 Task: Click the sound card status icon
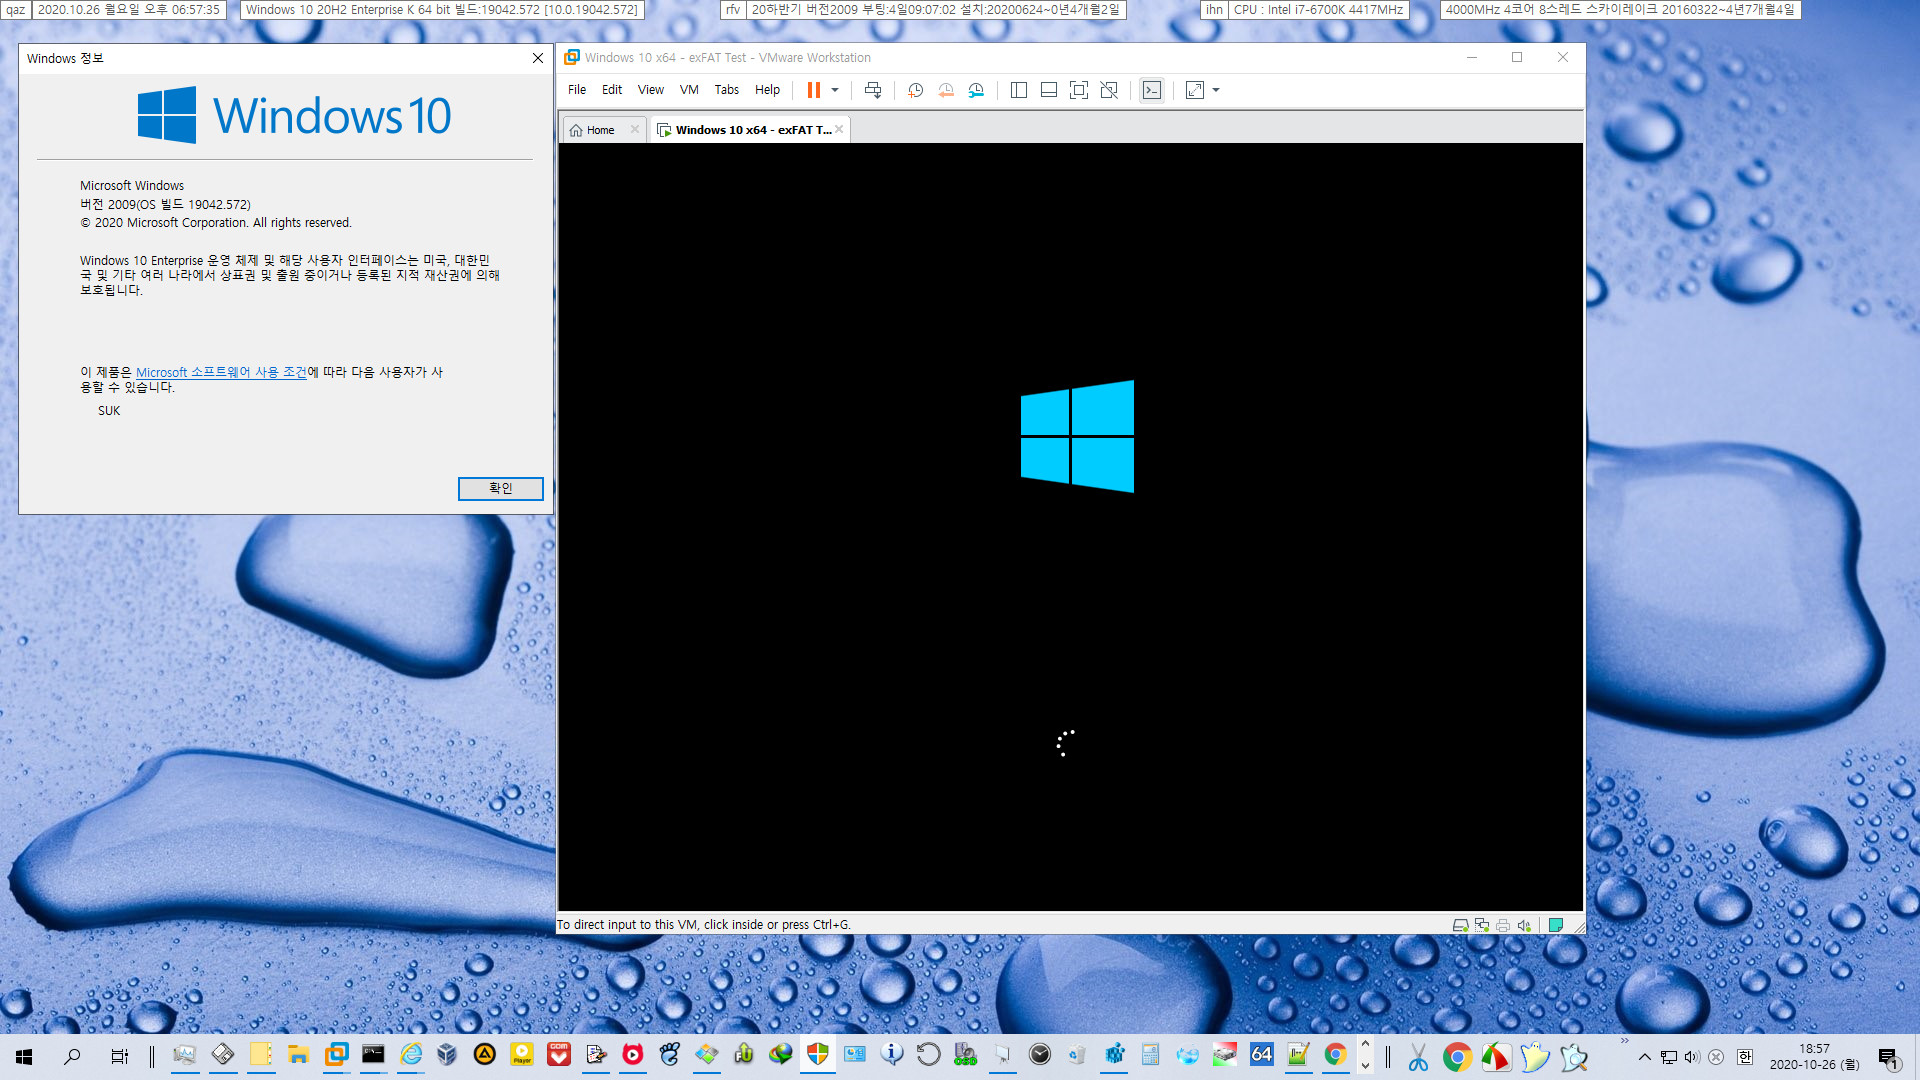tap(1524, 925)
